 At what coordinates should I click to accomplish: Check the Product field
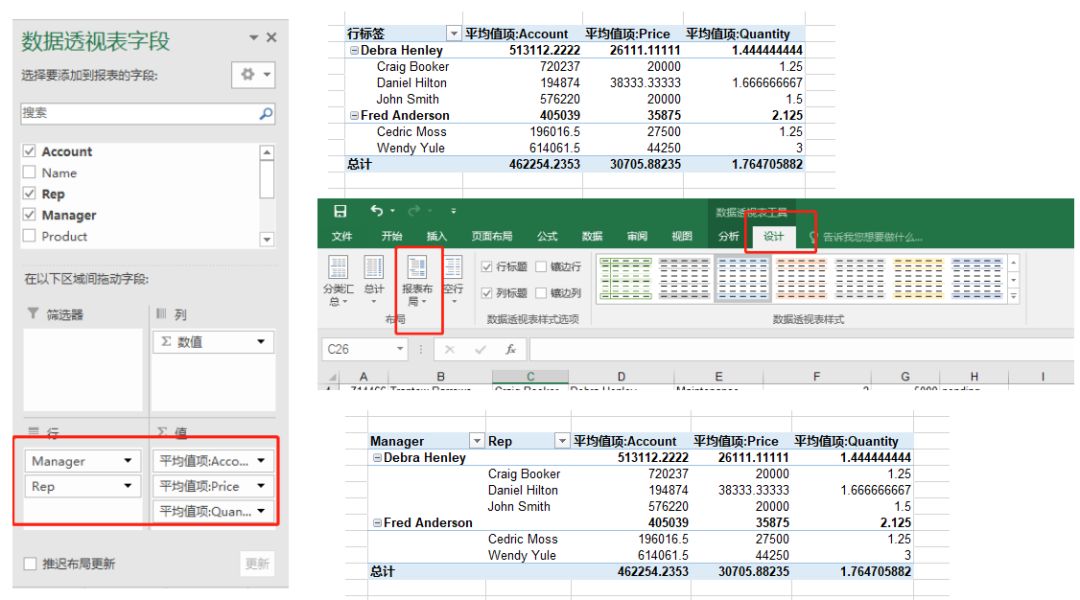pos(29,236)
